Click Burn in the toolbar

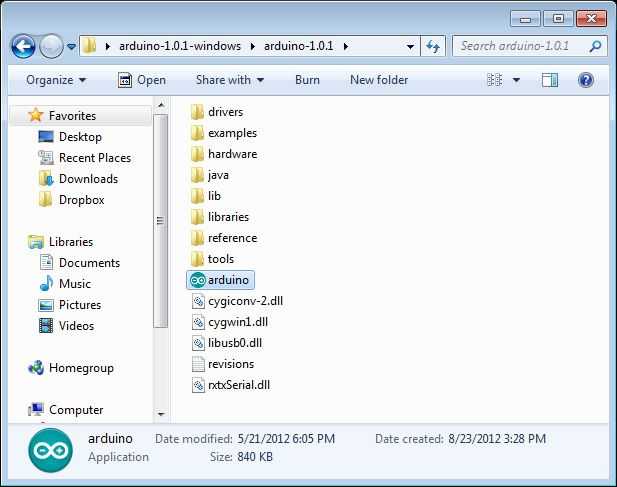307,80
